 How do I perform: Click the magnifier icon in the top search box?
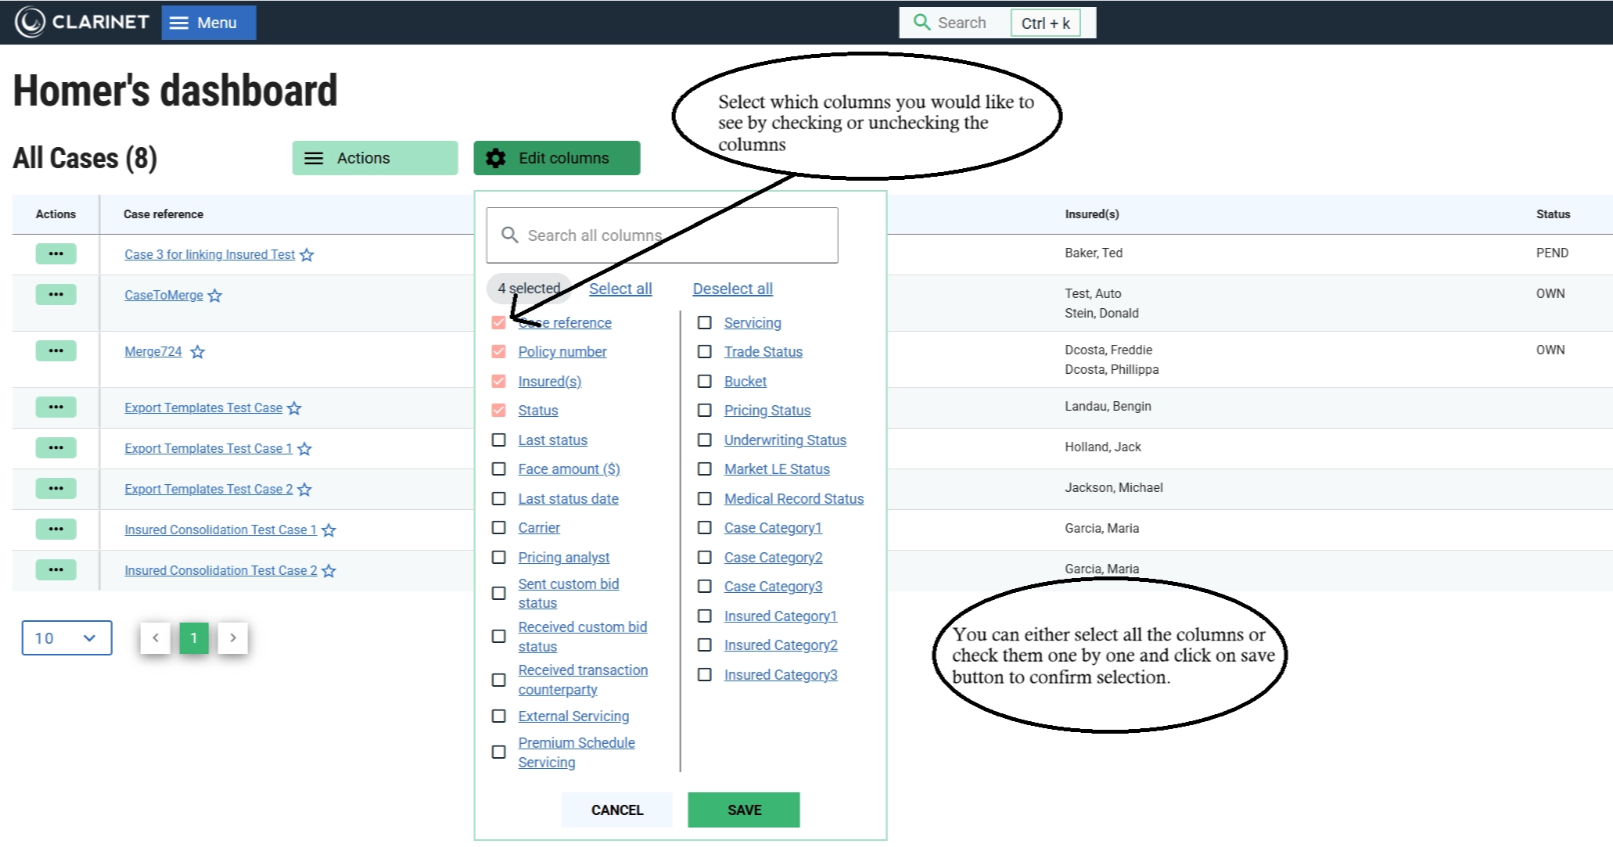[922, 22]
